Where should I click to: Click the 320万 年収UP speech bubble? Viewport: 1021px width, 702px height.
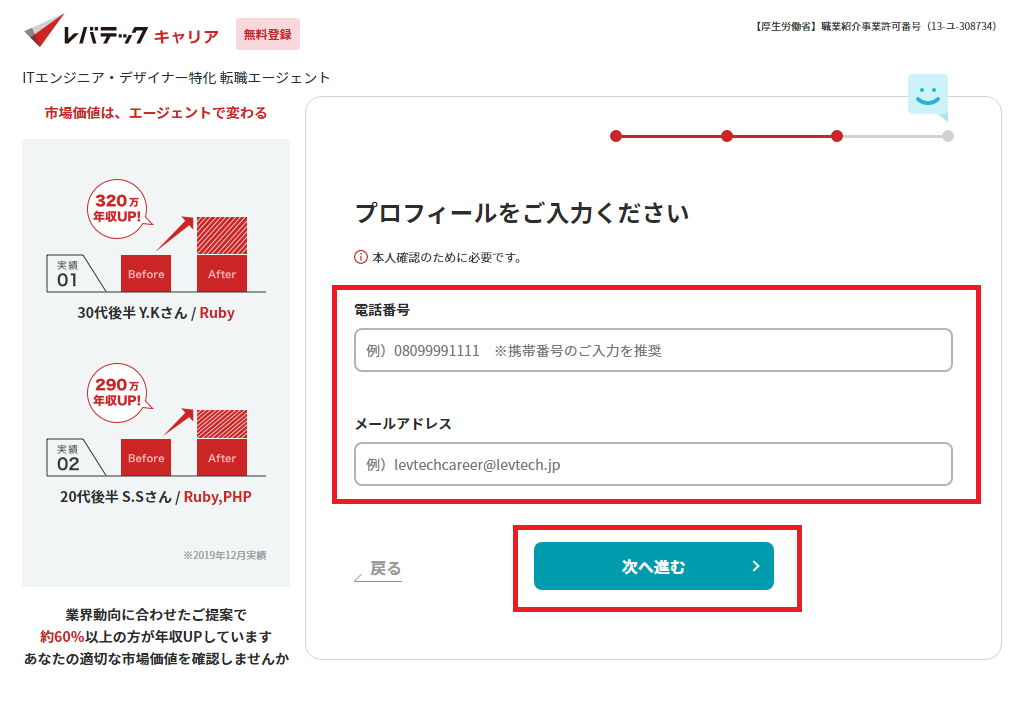(117, 207)
